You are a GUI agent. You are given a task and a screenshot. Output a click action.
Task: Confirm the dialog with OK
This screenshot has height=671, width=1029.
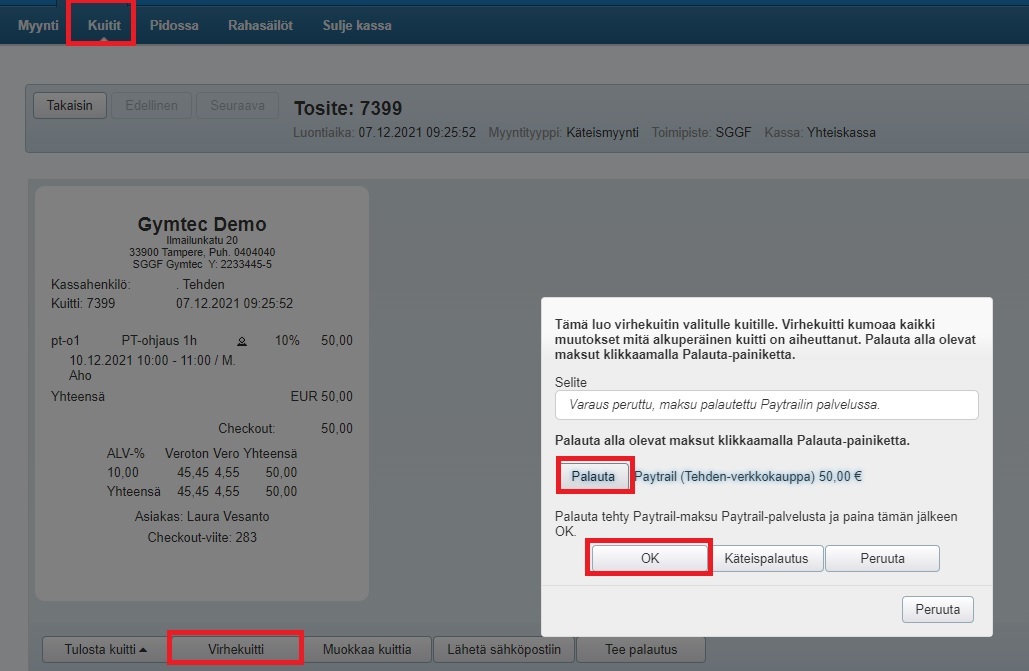pos(650,558)
